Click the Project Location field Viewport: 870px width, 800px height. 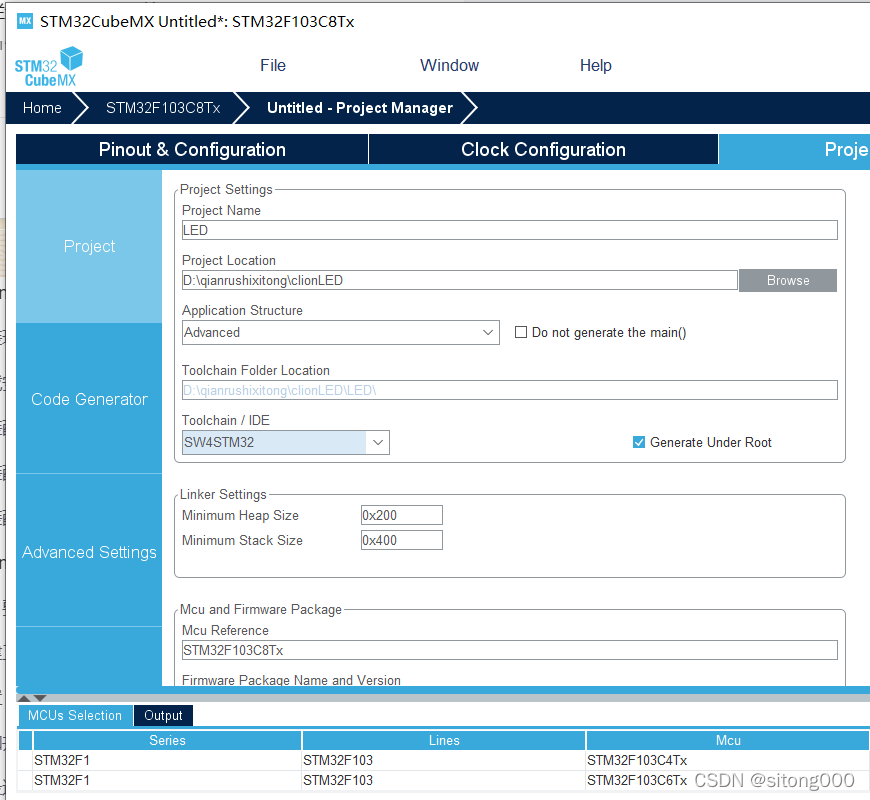pos(459,280)
